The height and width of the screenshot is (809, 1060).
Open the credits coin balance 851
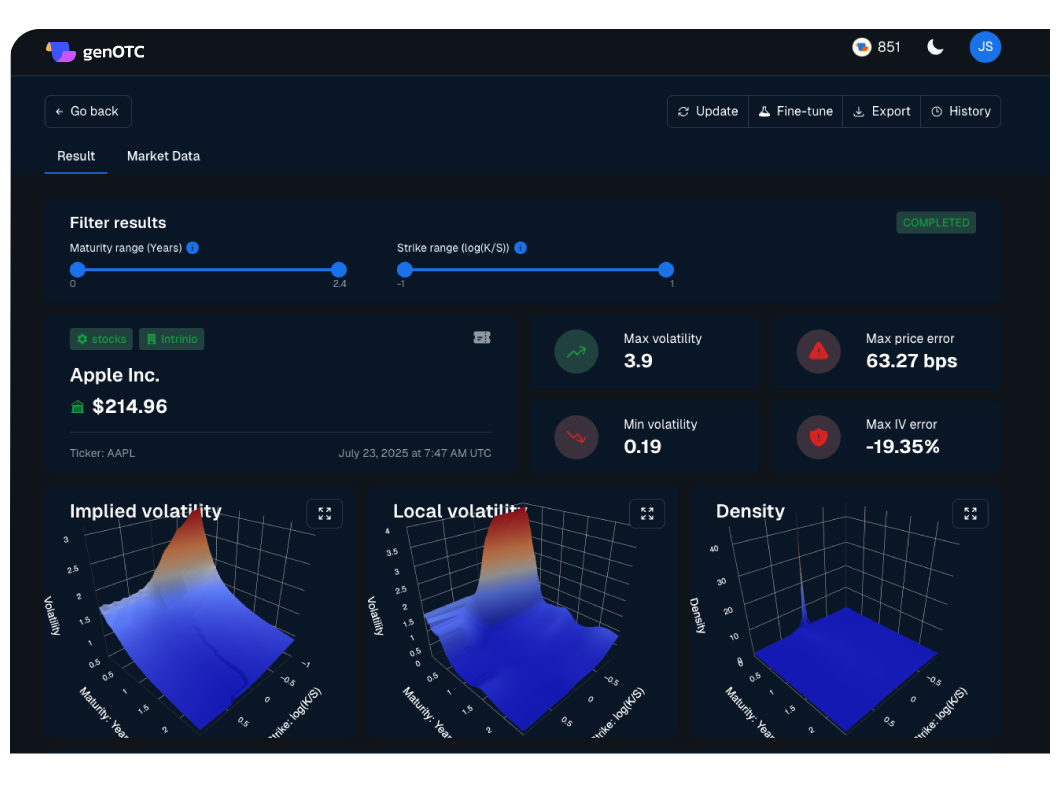(876, 47)
